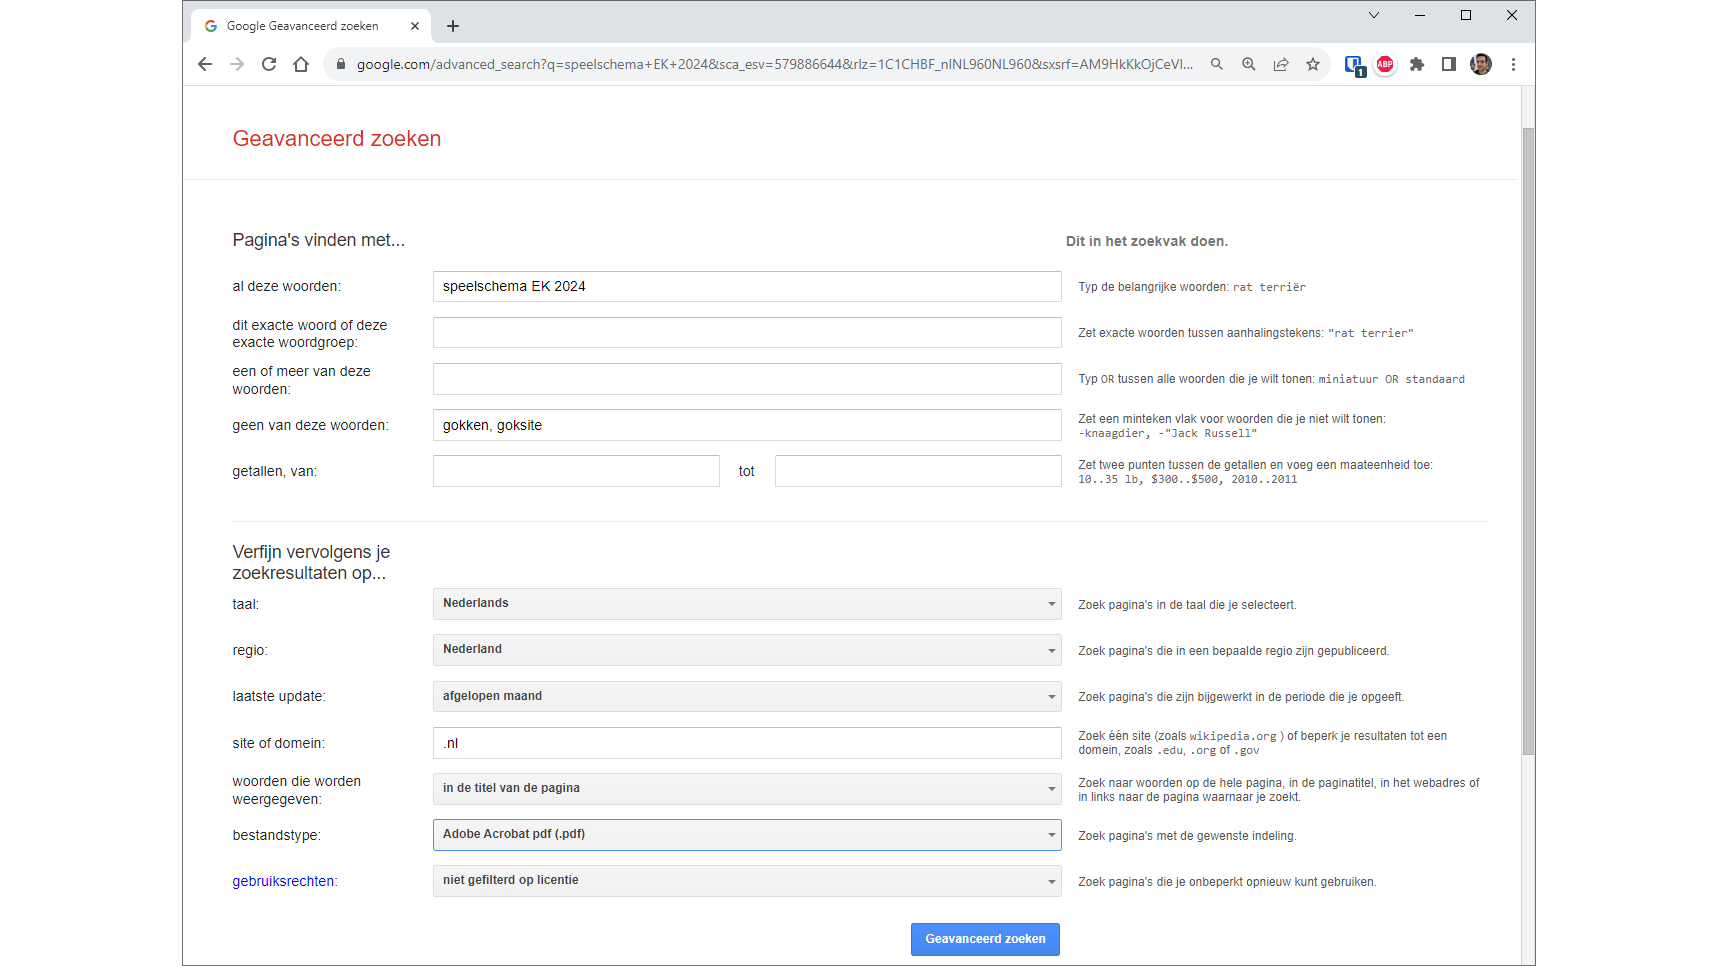Click the zoom magnifier icon in address bar
Viewport: 1717px width, 966px height.
tap(1249, 64)
